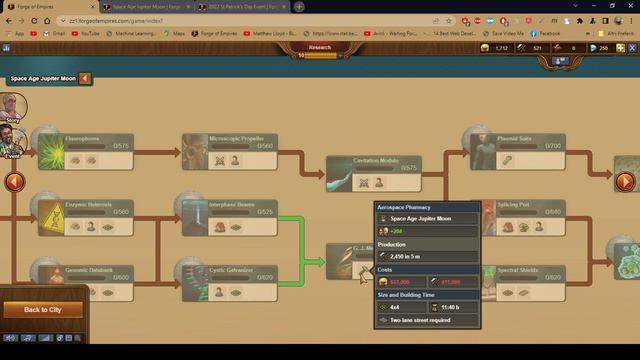
Task: Click the diamonds counter 250
Action: point(600,48)
